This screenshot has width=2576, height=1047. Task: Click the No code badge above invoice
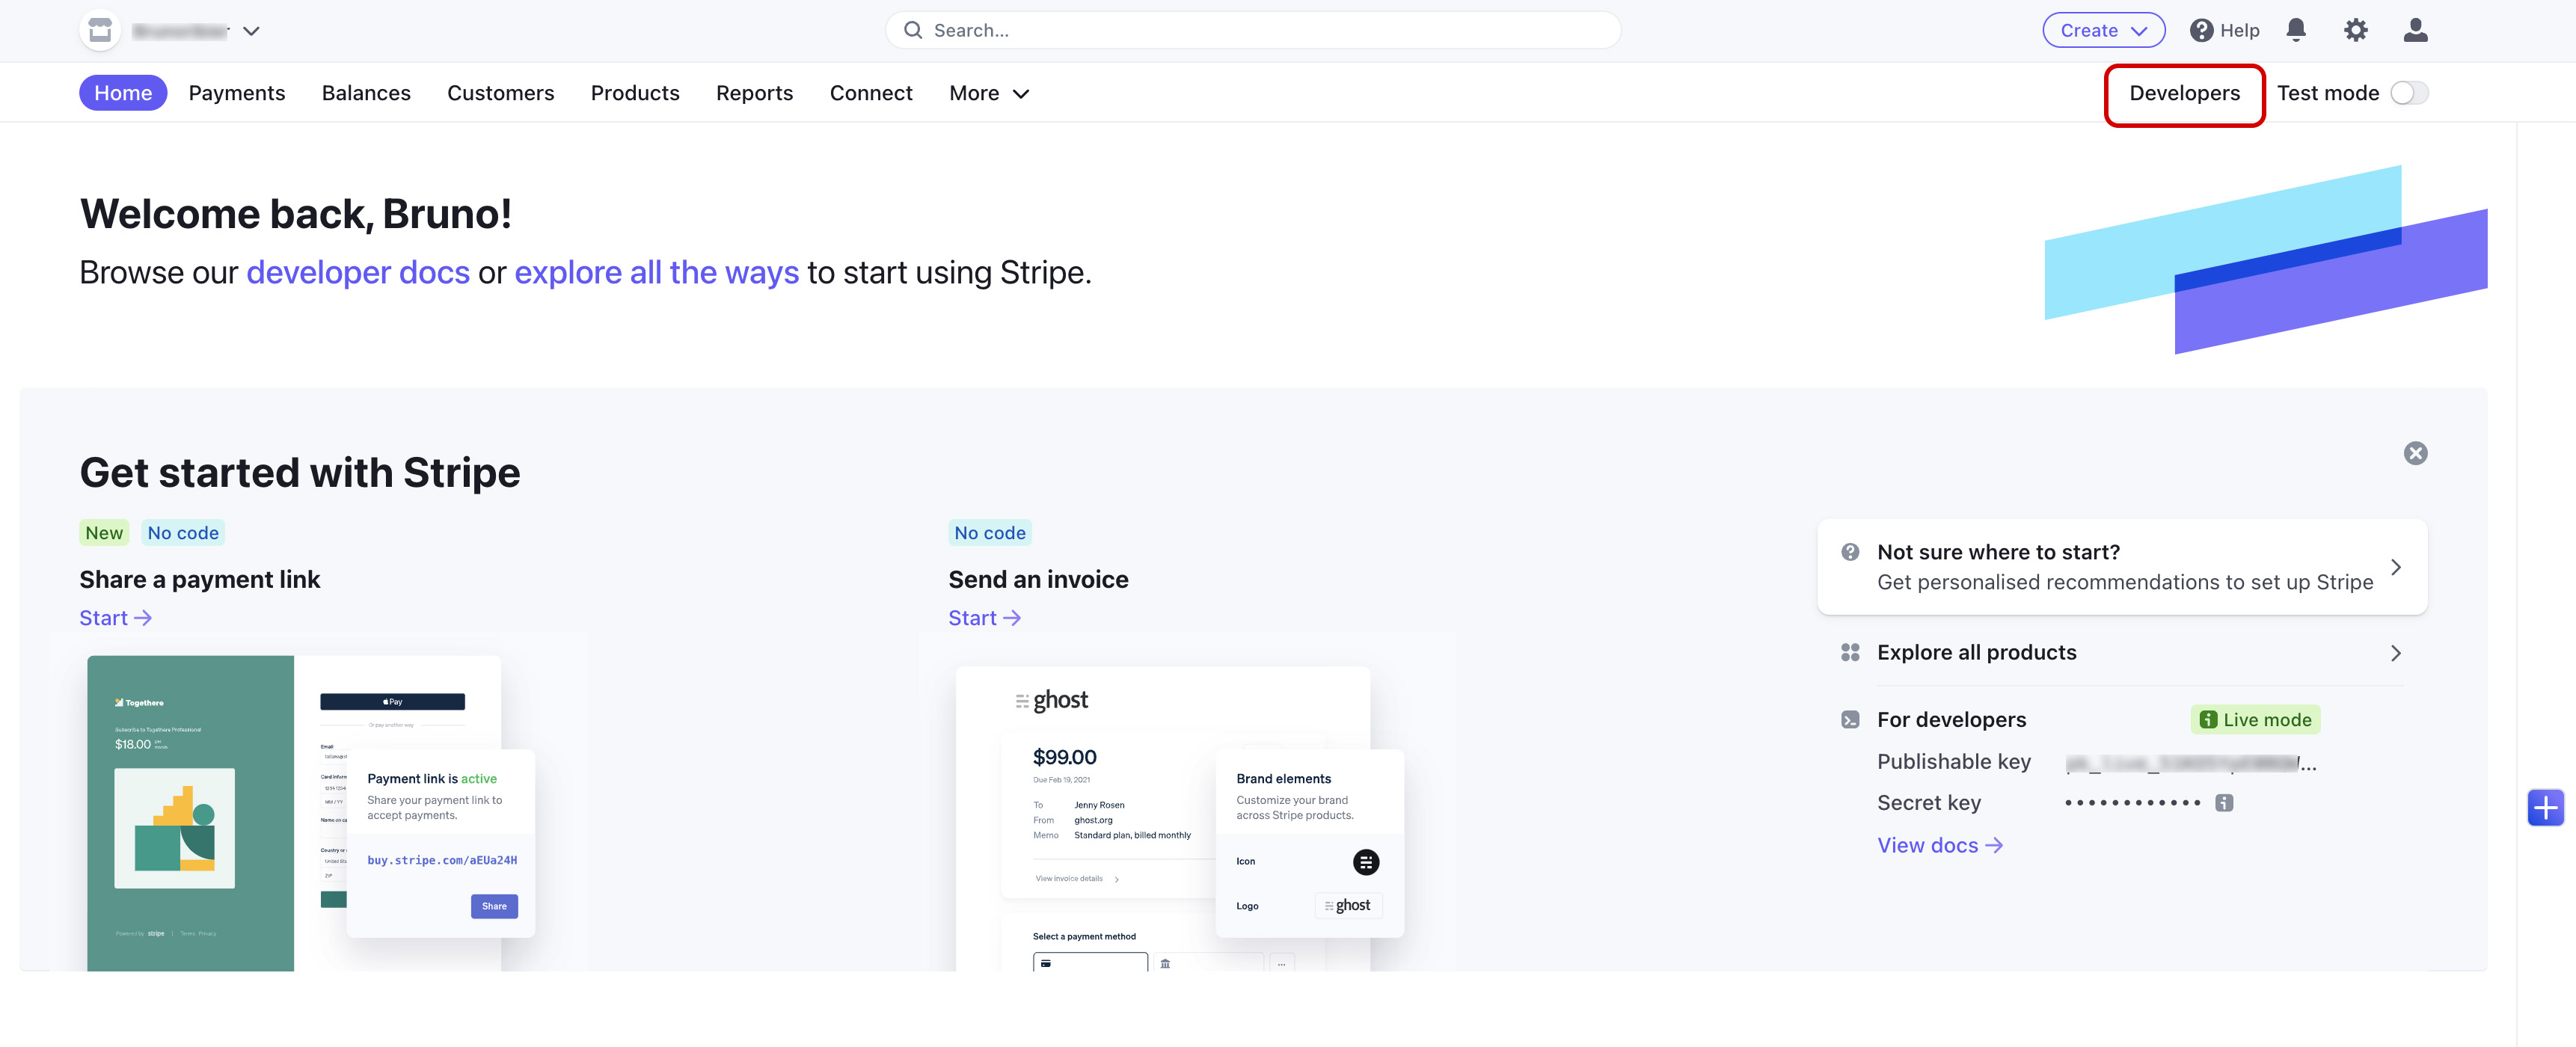[x=990, y=533]
